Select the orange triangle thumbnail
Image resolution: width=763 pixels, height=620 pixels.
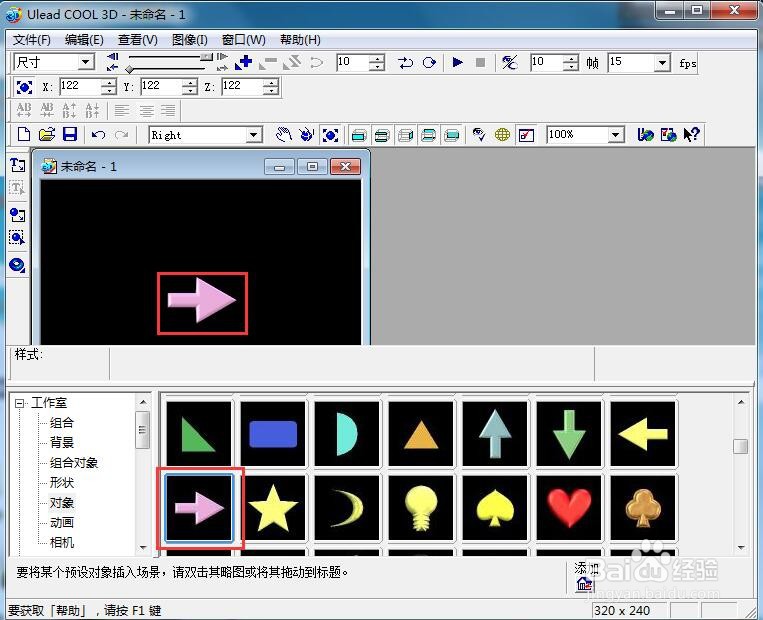(420, 434)
